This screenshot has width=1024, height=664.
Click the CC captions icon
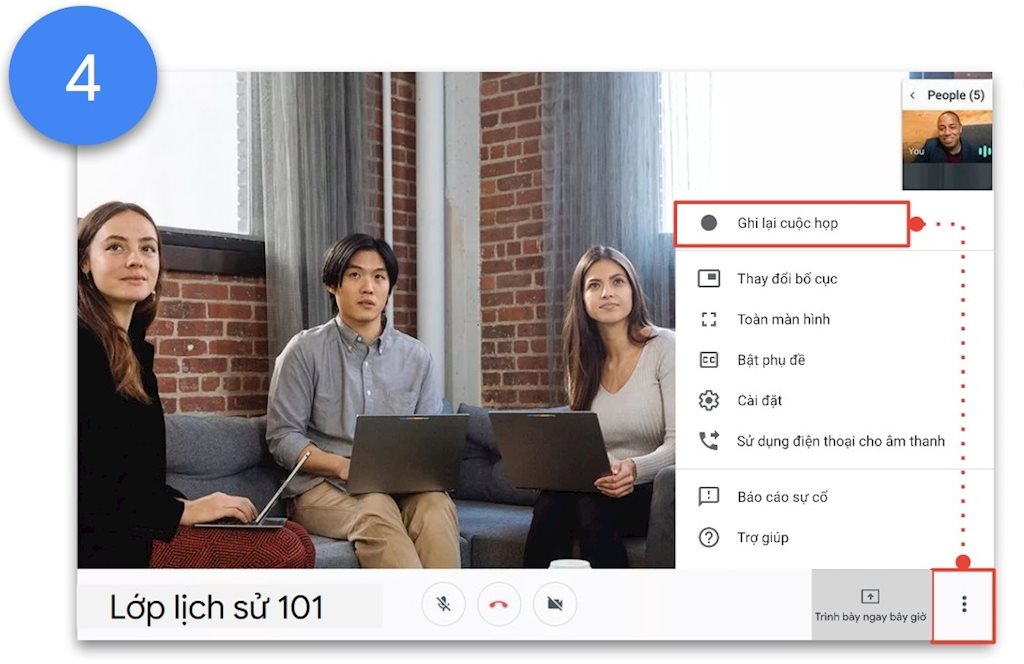click(x=709, y=360)
